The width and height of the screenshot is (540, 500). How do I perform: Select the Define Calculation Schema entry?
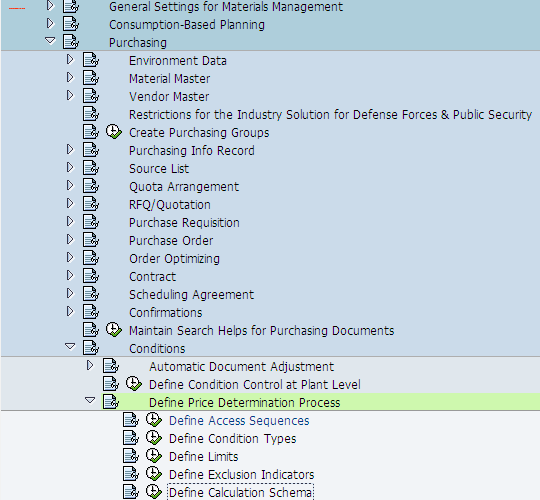pos(240,492)
